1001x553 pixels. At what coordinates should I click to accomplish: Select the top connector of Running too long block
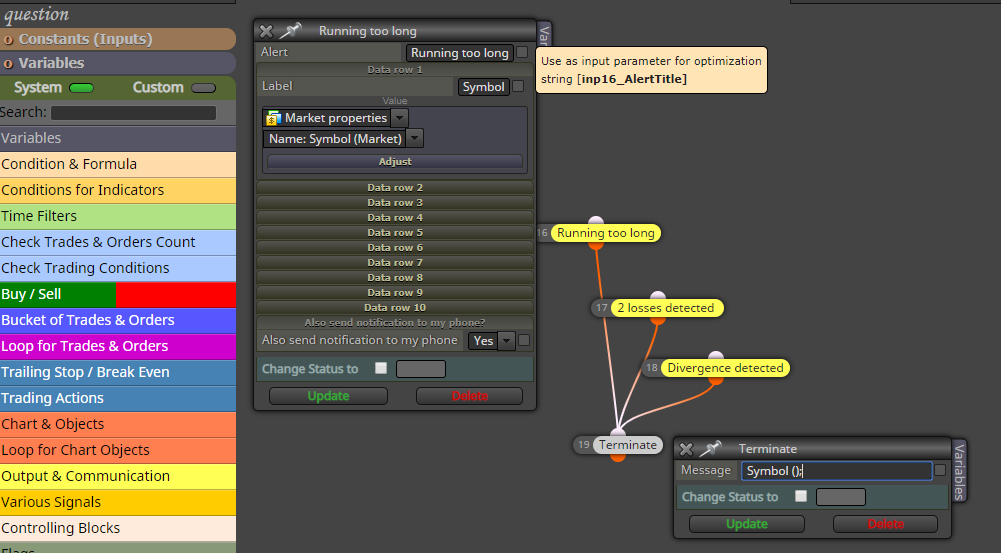point(596,221)
